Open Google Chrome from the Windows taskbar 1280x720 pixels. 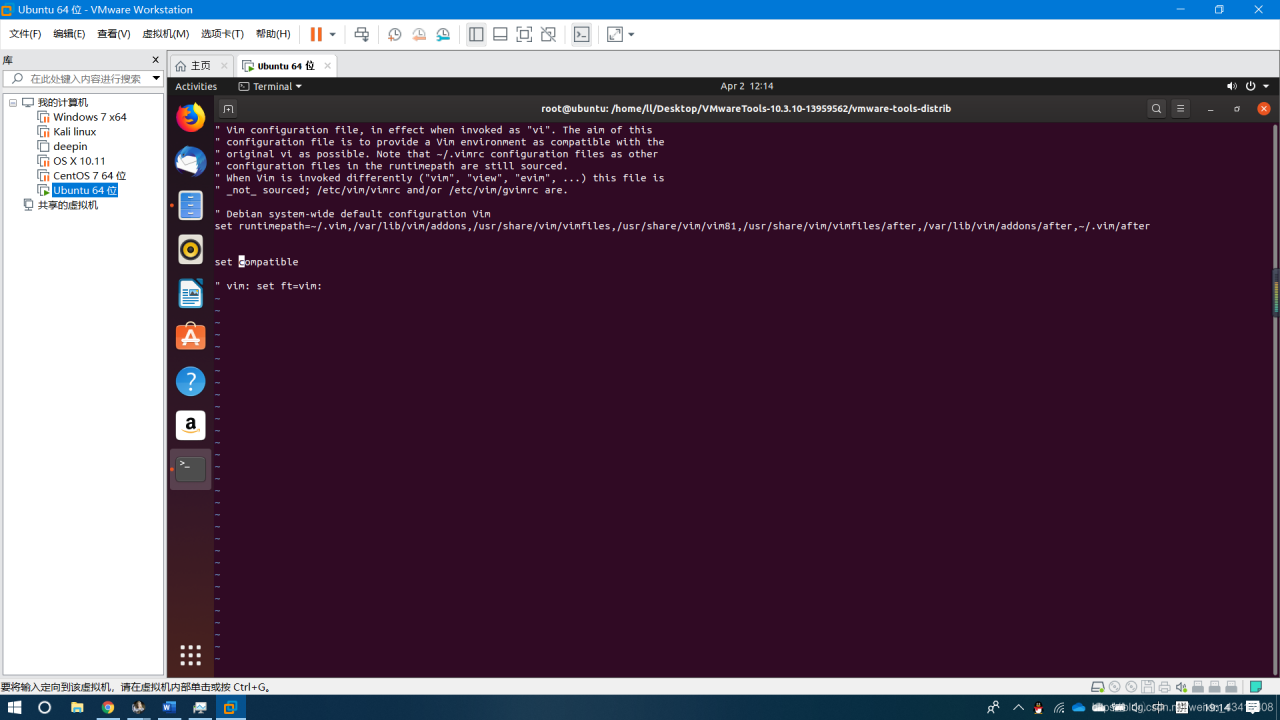[x=108, y=707]
